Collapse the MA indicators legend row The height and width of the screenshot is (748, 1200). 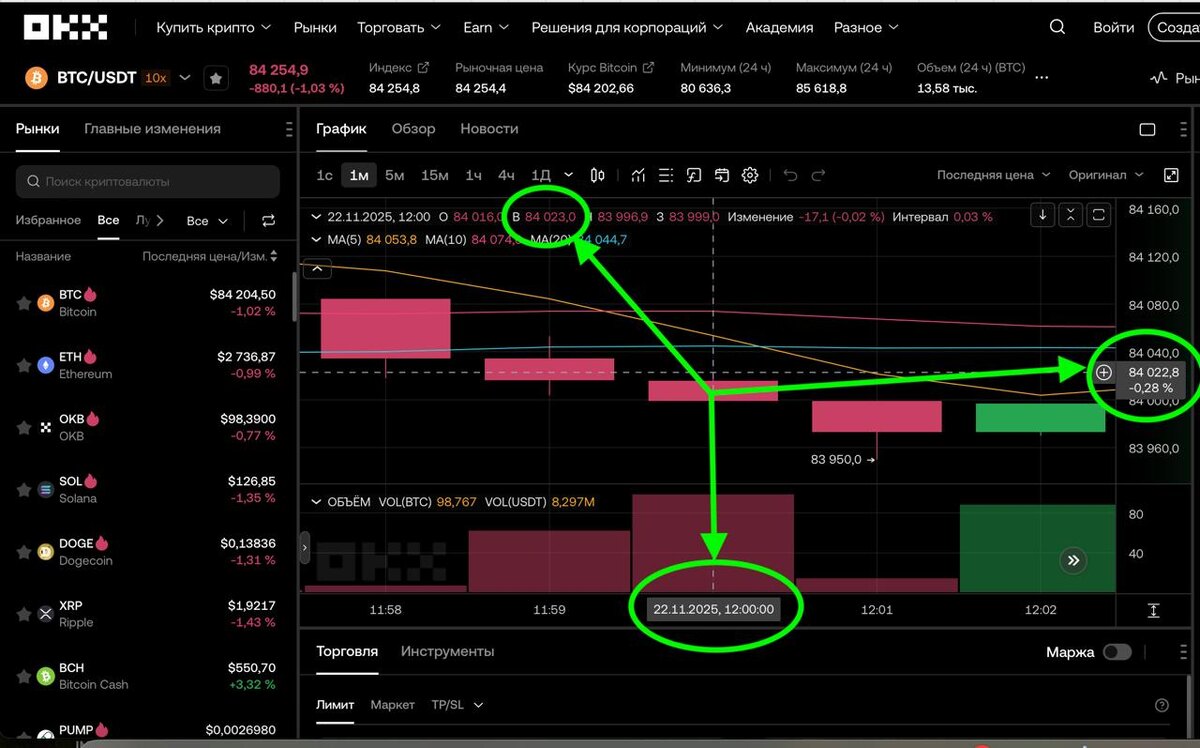[317, 240]
